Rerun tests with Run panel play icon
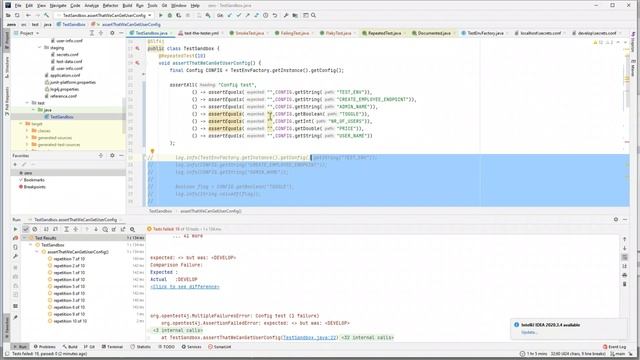Screen dimensions: 640x360 (16, 229)
